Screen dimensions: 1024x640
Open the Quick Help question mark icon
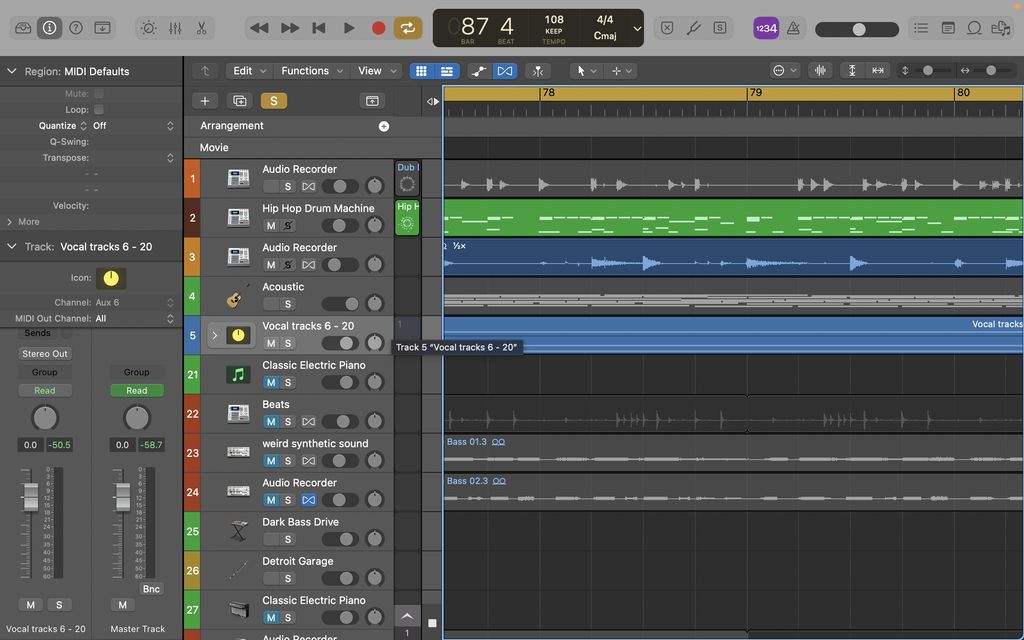pyautogui.click(x=75, y=28)
